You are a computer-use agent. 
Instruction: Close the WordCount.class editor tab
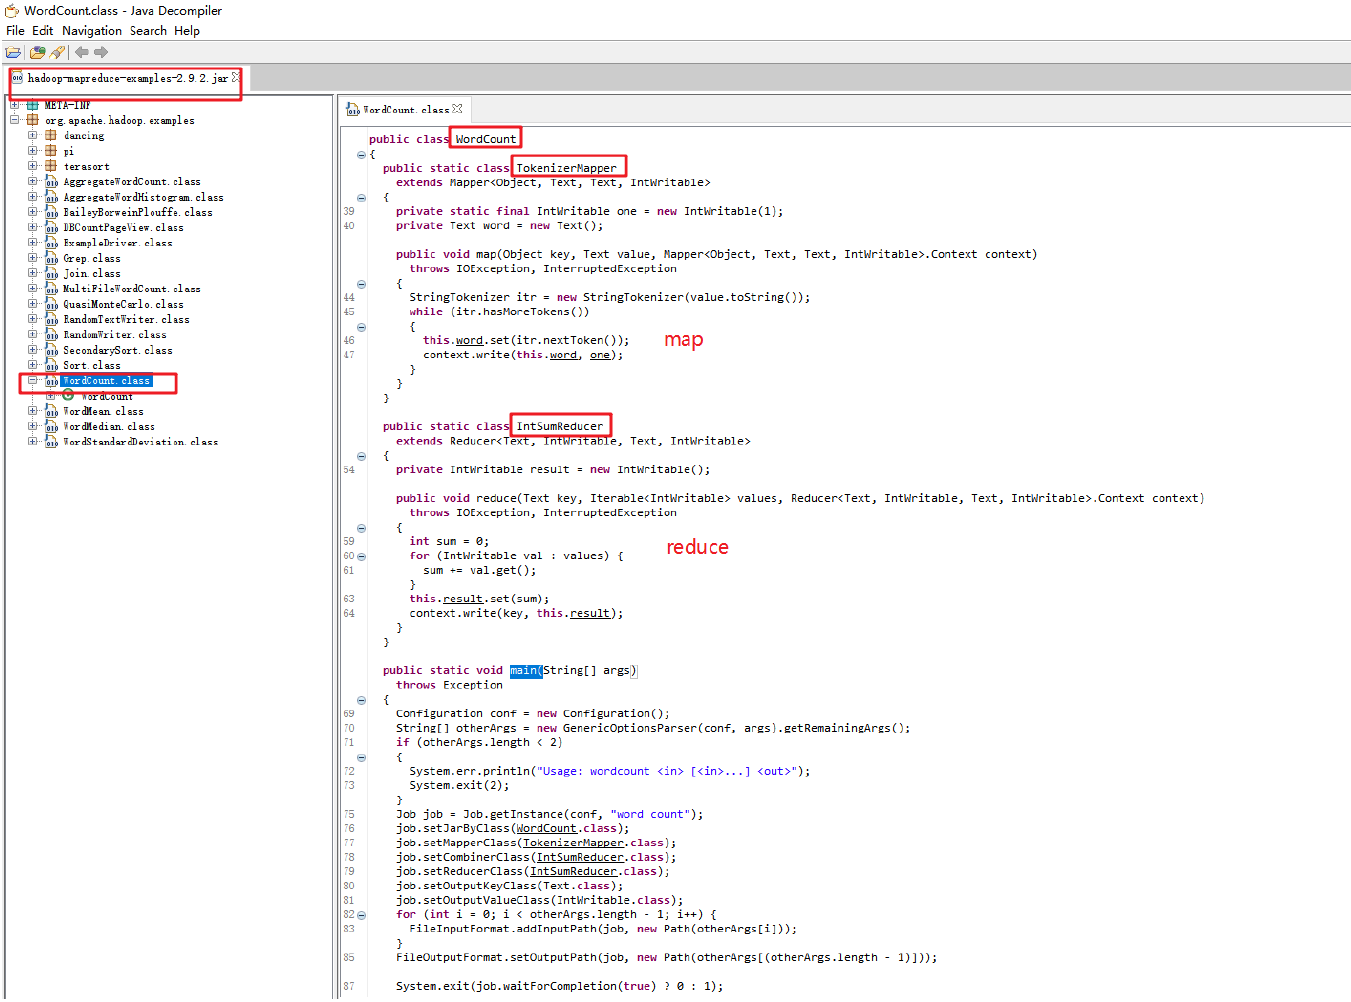point(457,109)
